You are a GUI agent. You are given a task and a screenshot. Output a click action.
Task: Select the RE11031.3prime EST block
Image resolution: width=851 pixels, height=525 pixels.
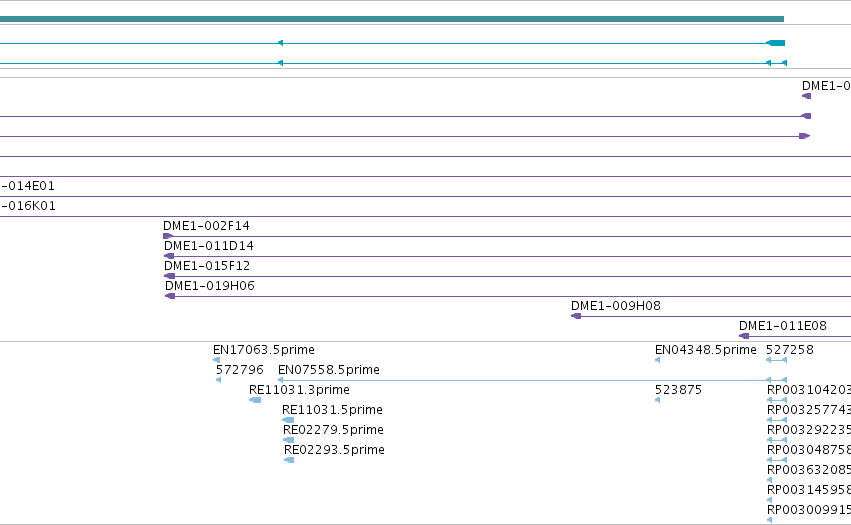click(255, 400)
